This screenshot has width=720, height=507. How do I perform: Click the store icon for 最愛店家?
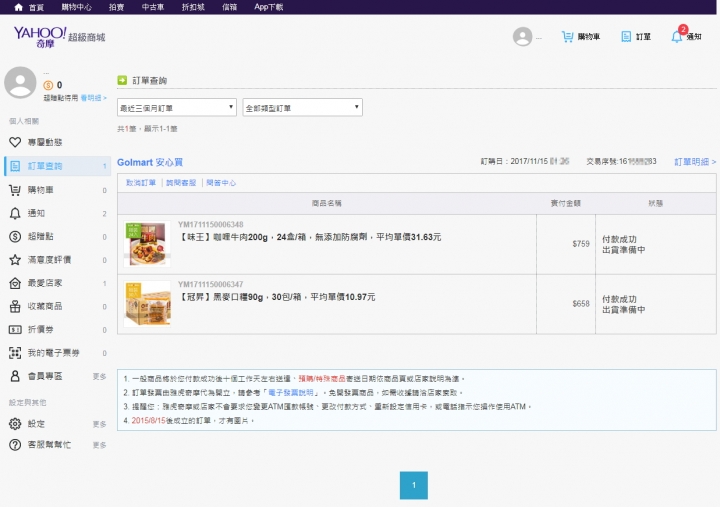(x=15, y=283)
